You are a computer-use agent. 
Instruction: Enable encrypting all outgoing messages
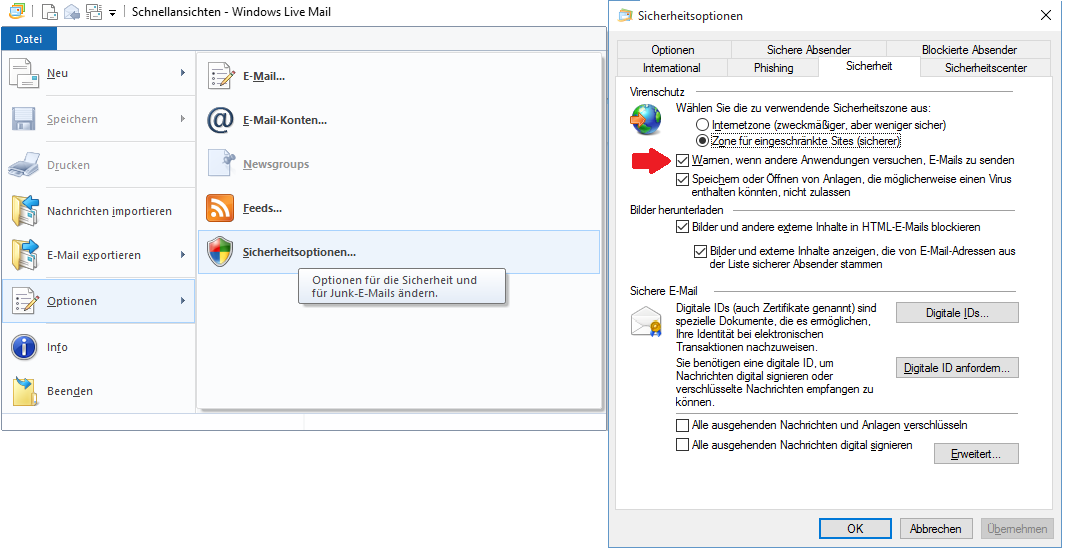click(x=682, y=425)
